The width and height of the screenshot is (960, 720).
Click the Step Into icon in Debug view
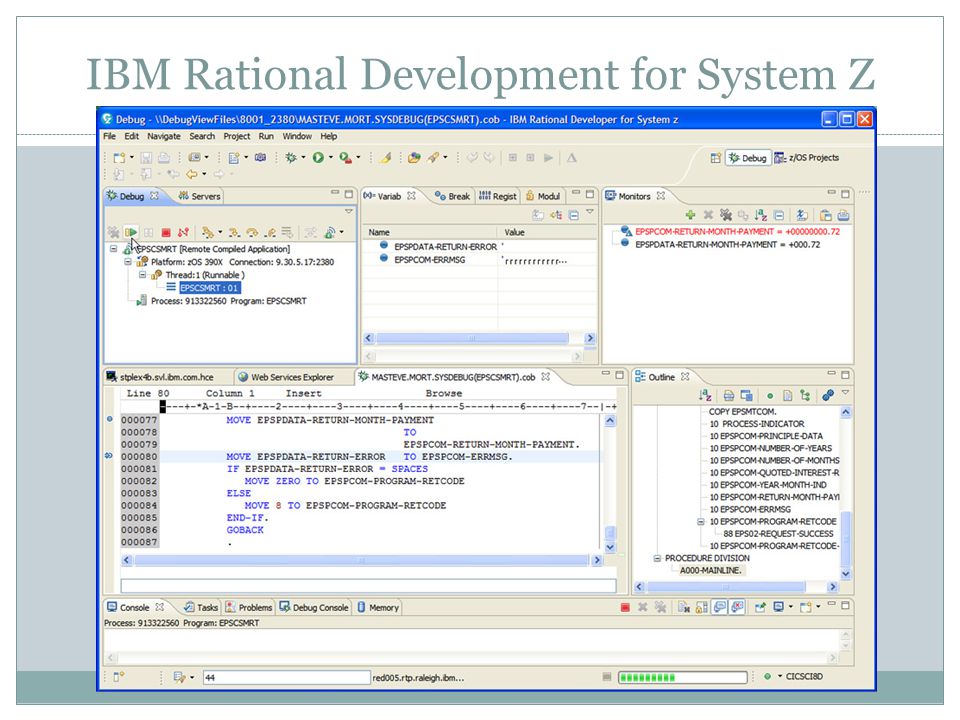coord(234,233)
